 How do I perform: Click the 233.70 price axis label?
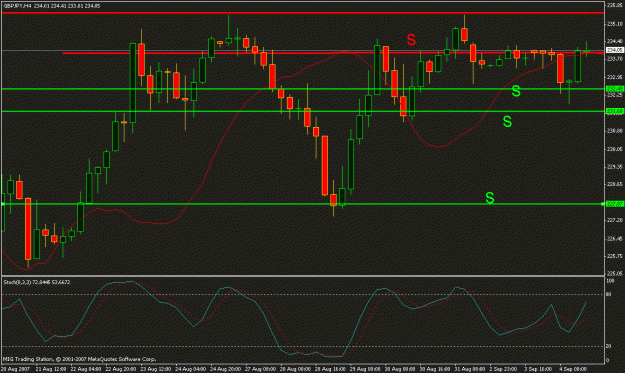(x=614, y=59)
